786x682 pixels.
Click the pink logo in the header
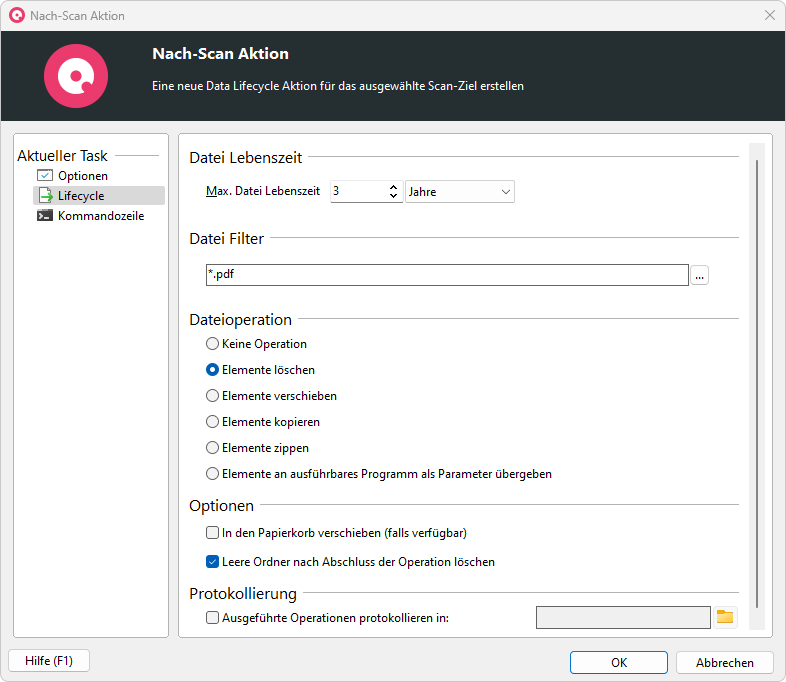click(76, 76)
